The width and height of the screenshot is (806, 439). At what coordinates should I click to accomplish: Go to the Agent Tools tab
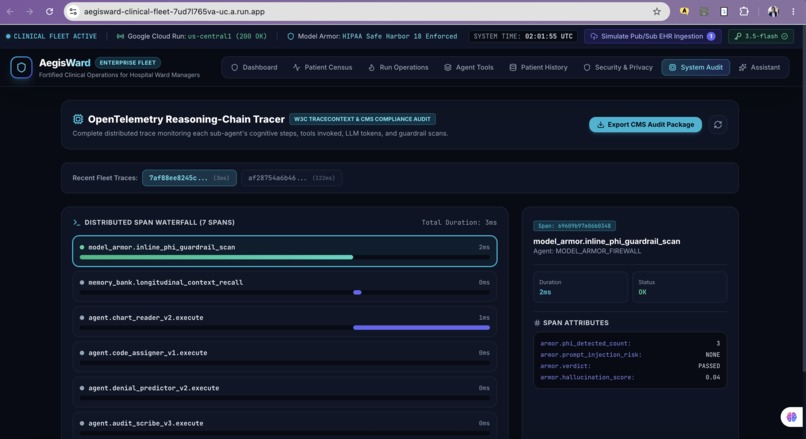(x=469, y=67)
